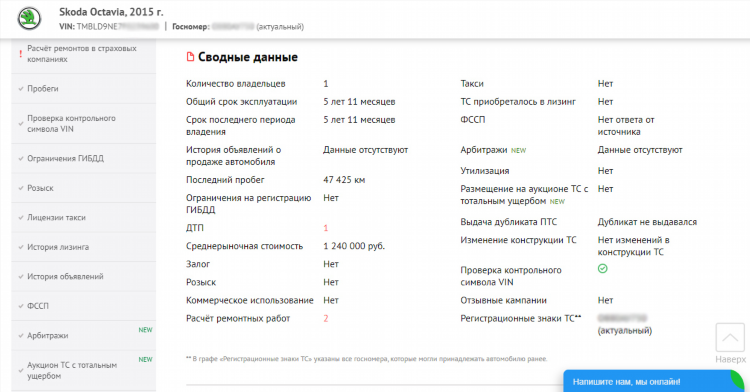Click the 1 240 000 руб. value

point(354,246)
